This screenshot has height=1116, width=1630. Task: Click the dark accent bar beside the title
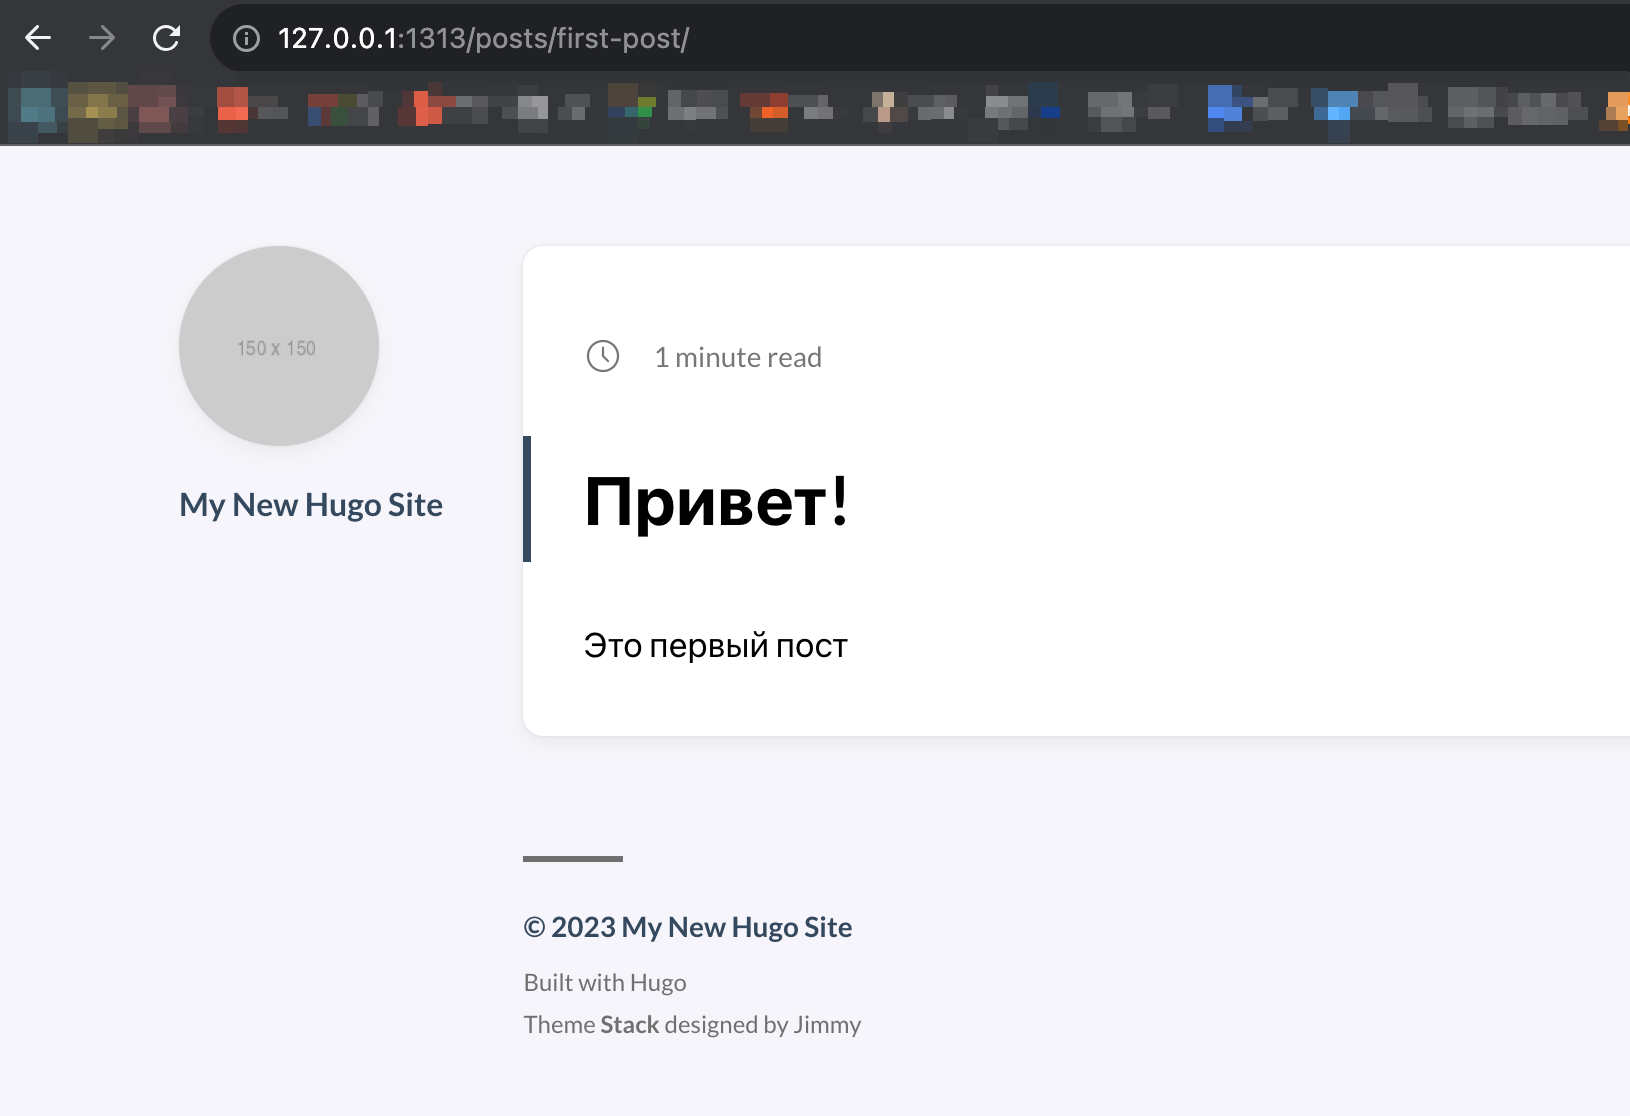click(527, 499)
